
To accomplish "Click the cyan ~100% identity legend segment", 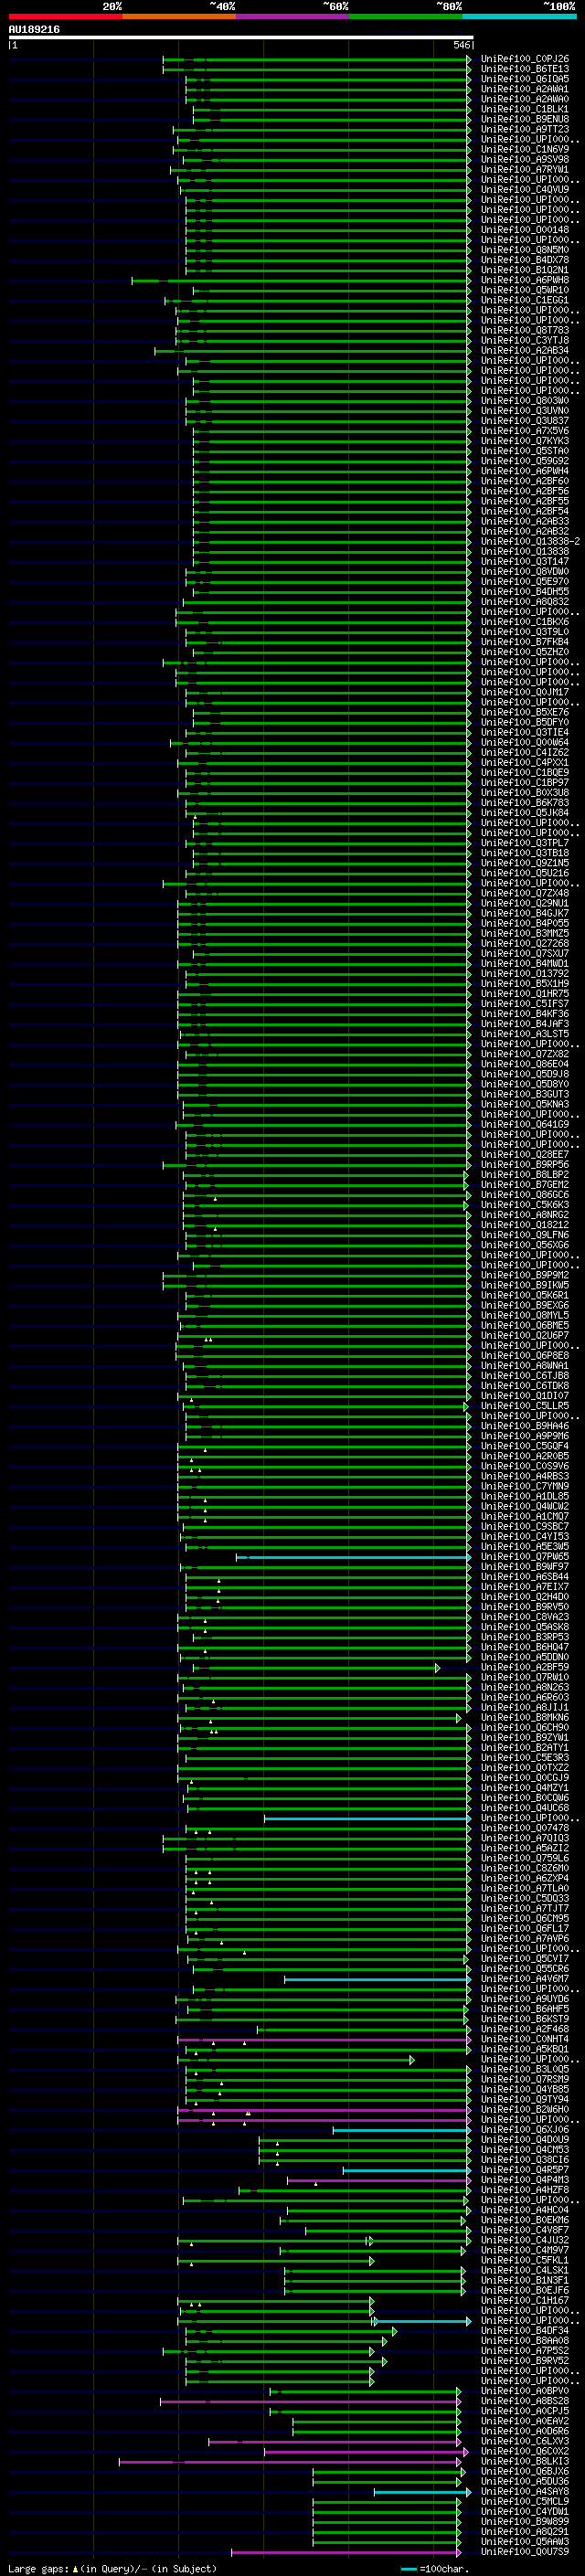I will pos(519,17).
